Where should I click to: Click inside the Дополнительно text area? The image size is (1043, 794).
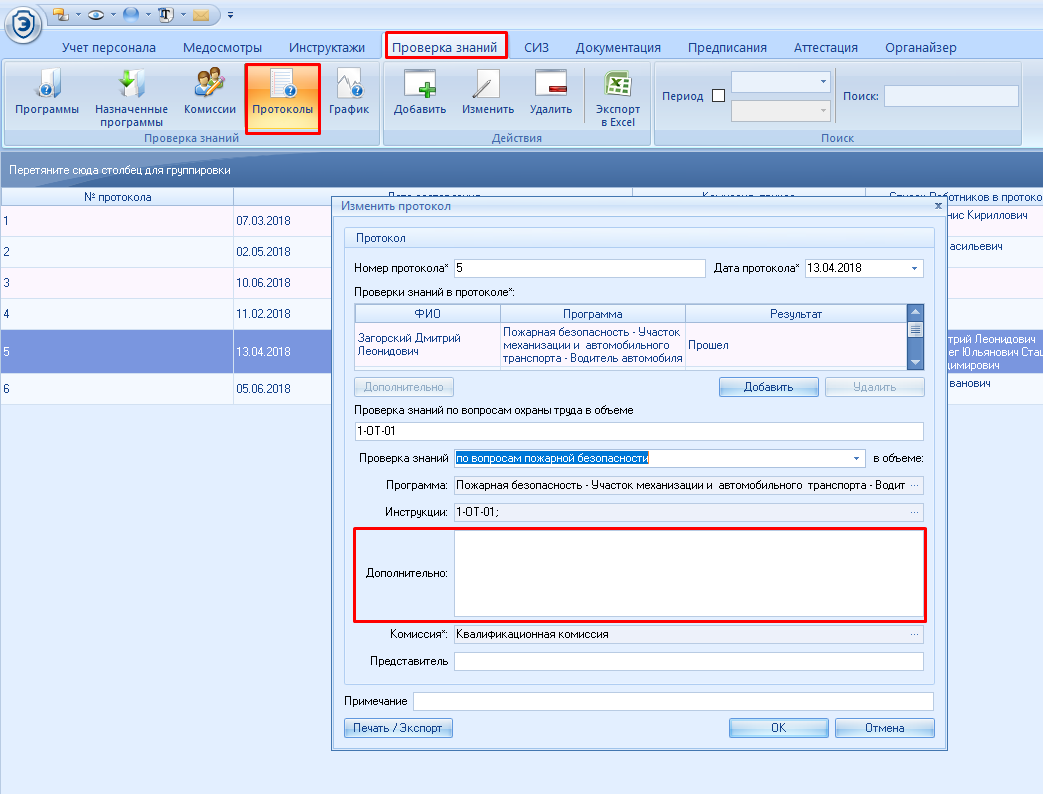688,573
